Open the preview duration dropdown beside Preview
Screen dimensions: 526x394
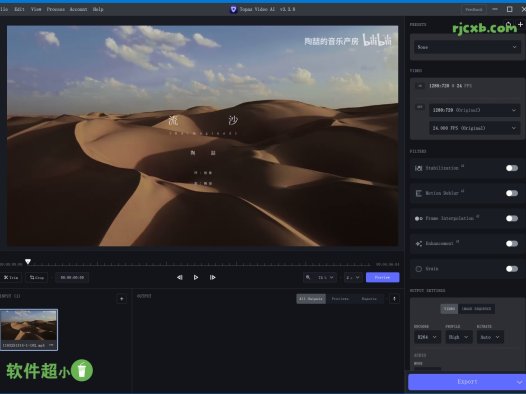(x=353, y=277)
